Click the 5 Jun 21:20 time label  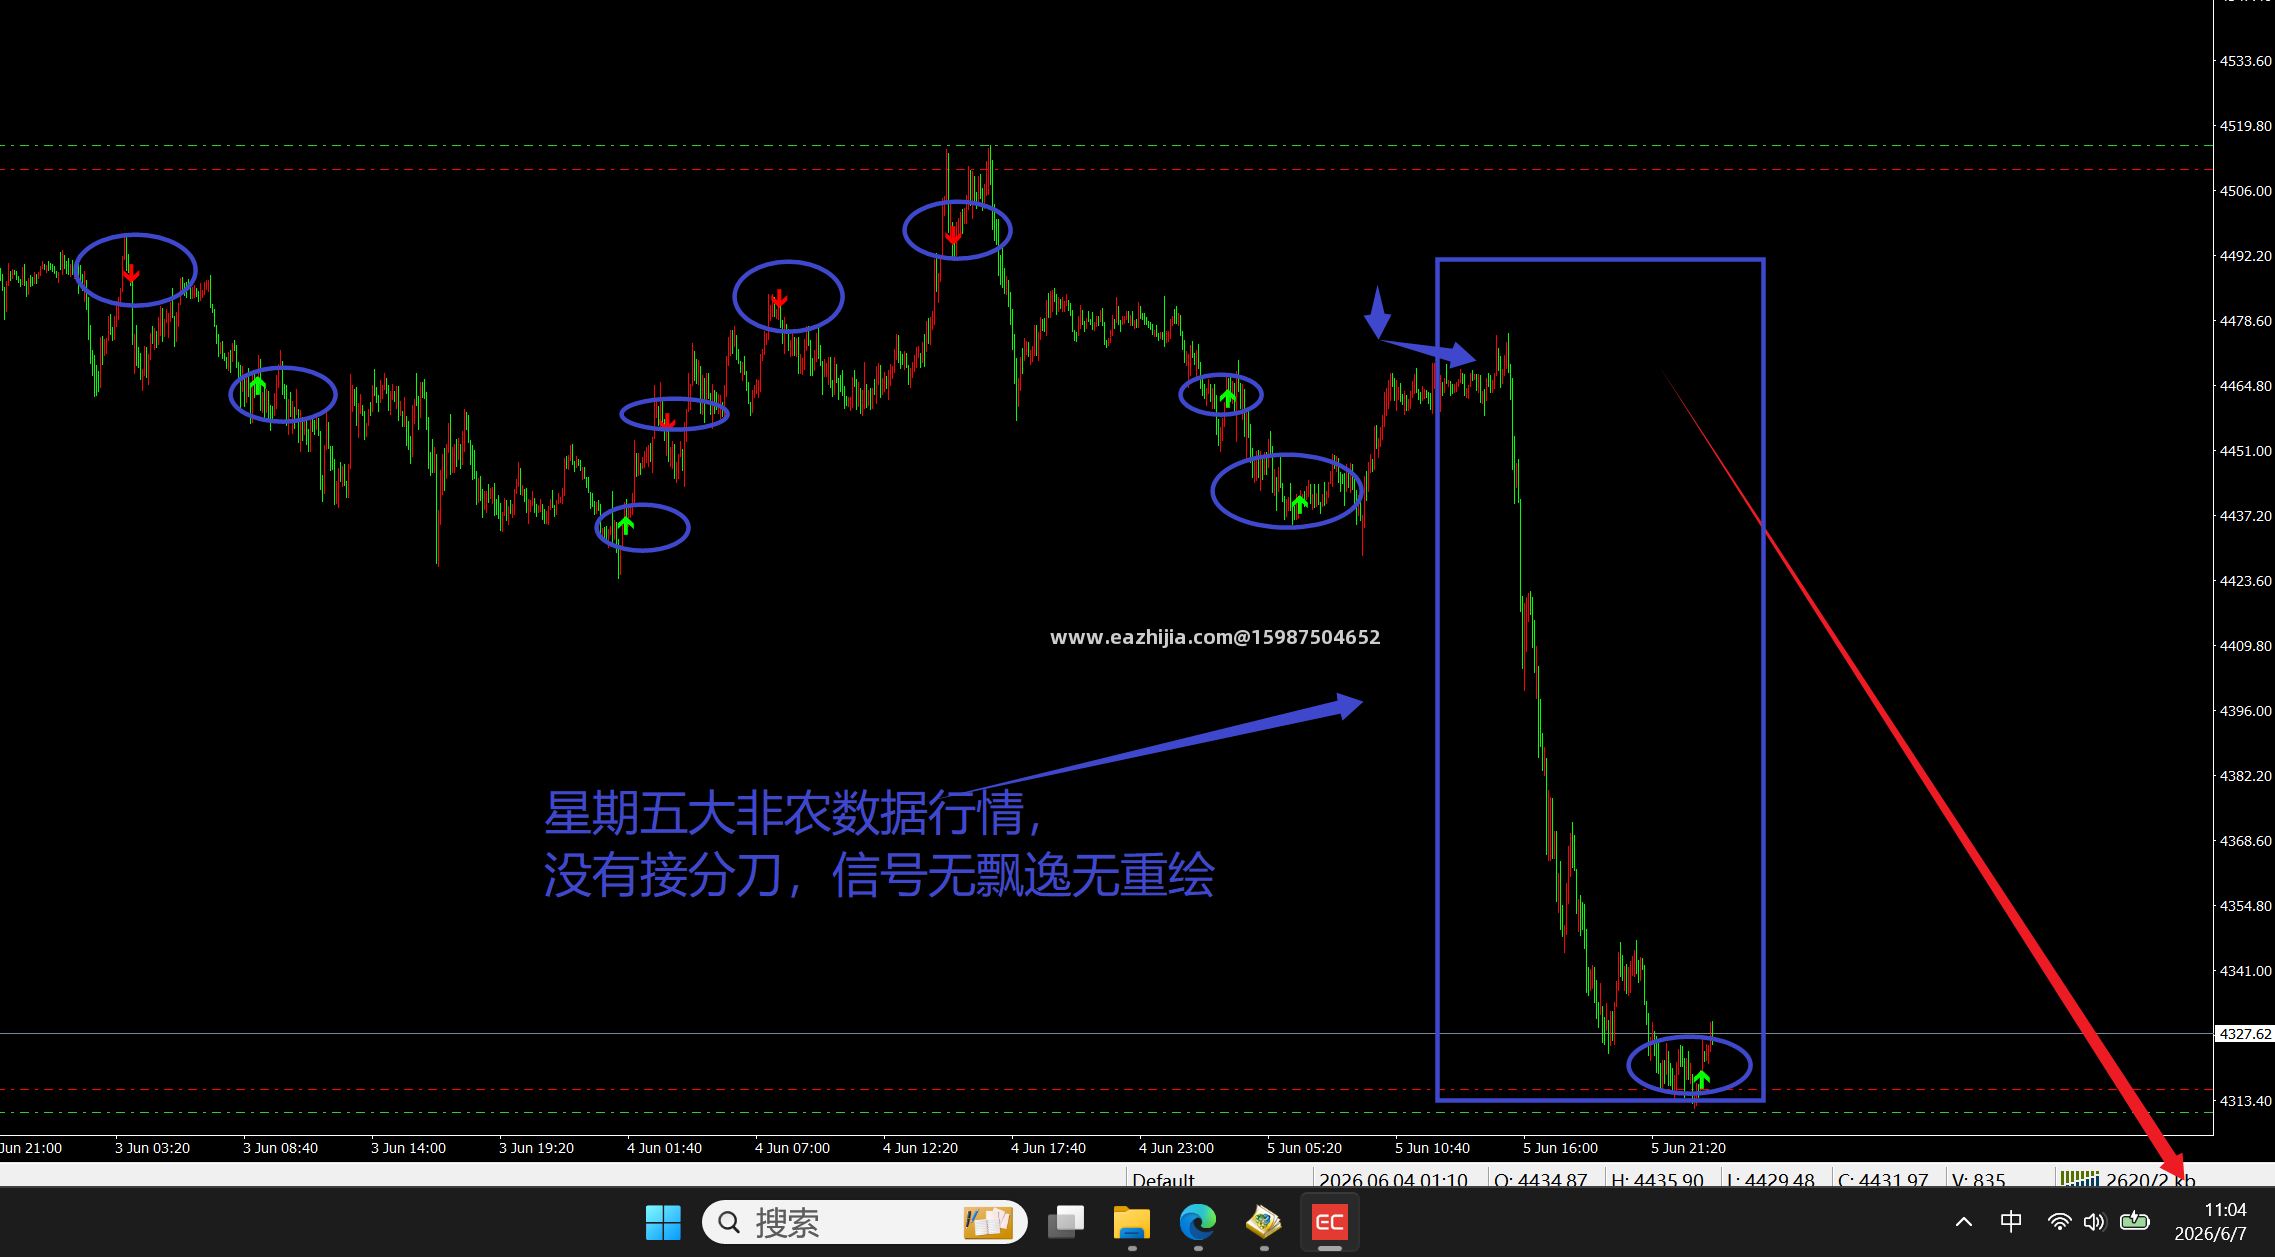pyautogui.click(x=1688, y=1148)
